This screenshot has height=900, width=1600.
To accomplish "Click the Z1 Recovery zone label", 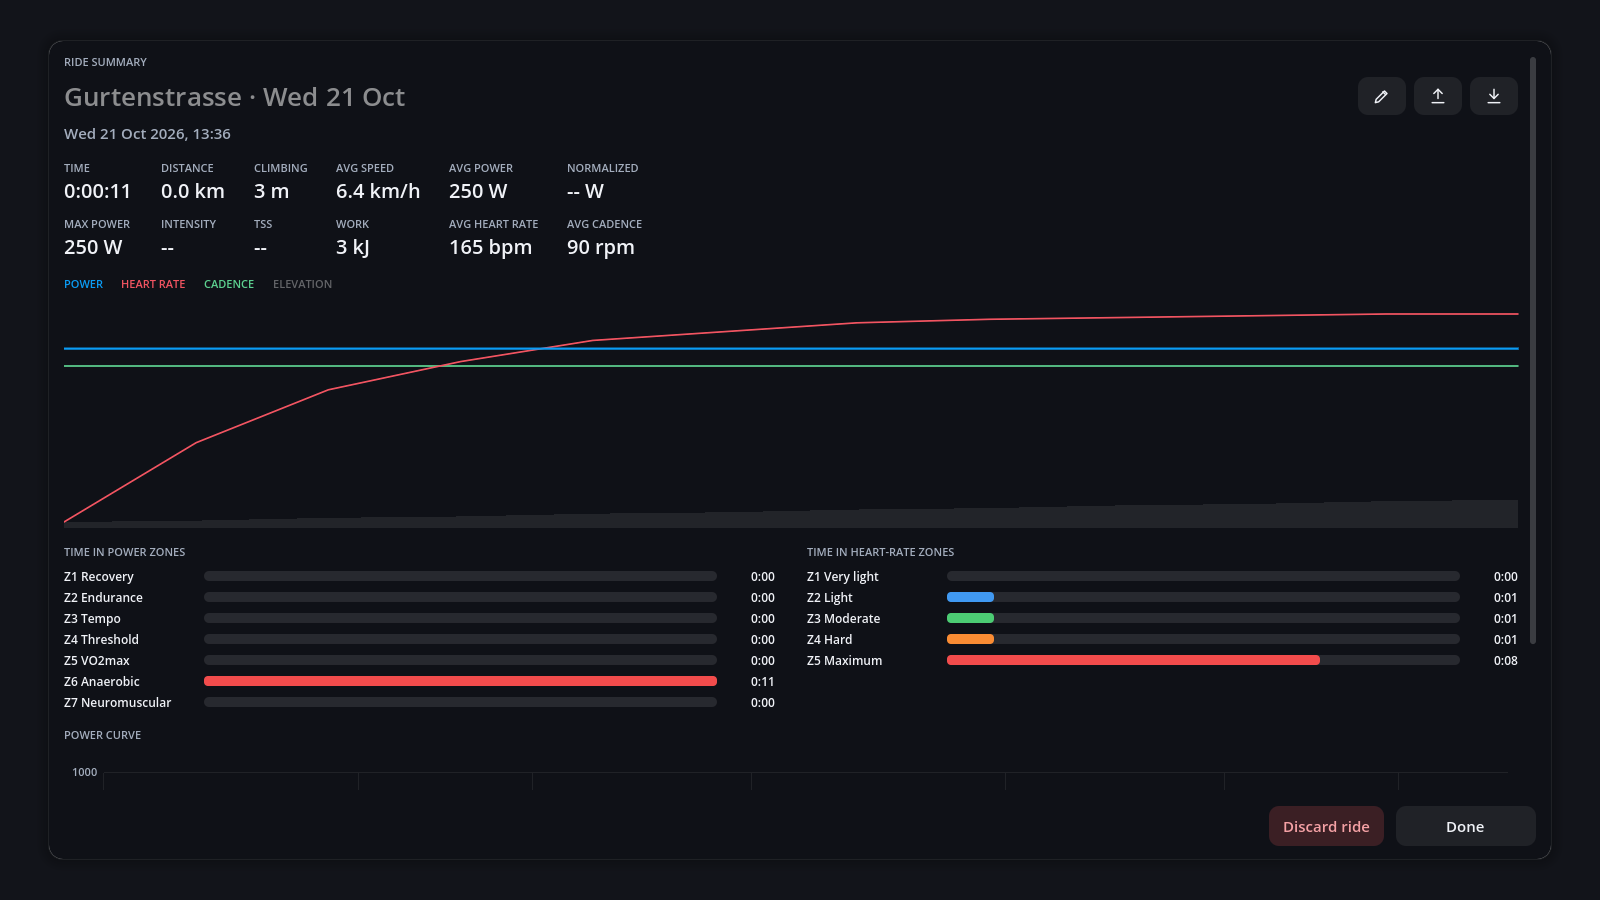I will pyautogui.click(x=99, y=577).
